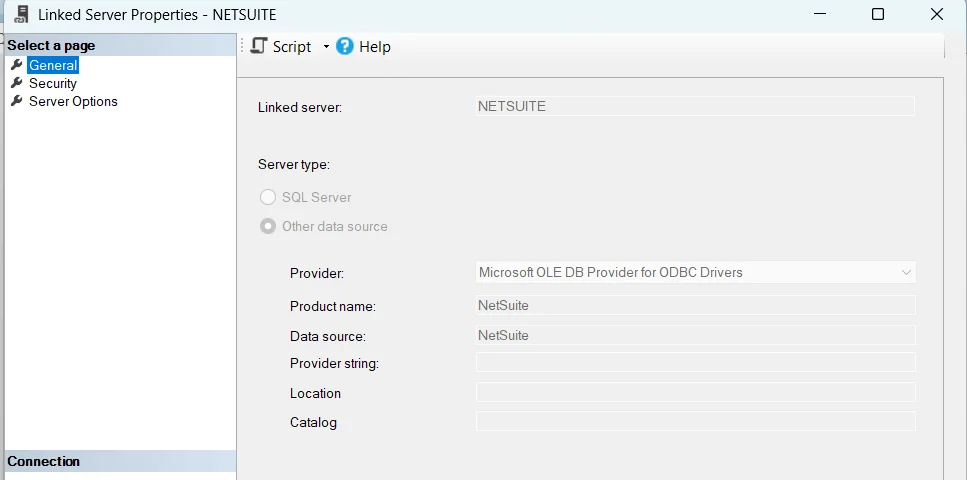Click the Linked server NETSUITE field
This screenshot has height=480, width=967.
click(695, 106)
